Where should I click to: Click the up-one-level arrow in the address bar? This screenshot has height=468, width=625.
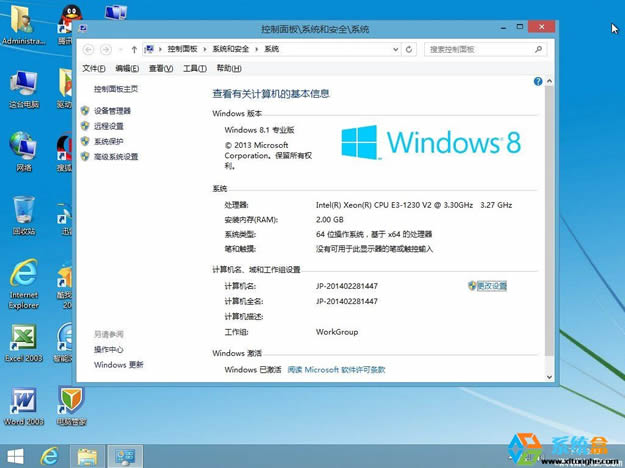click(134, 49)
